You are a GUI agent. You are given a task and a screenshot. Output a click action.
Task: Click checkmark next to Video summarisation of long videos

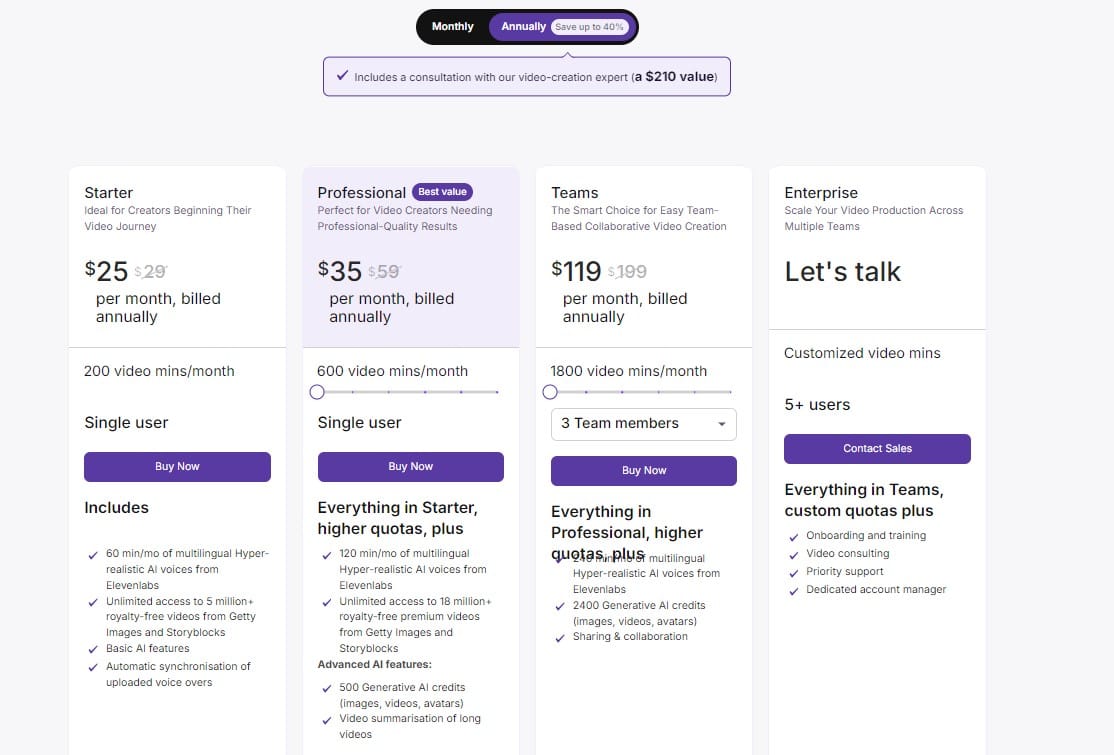pos(326,718)
